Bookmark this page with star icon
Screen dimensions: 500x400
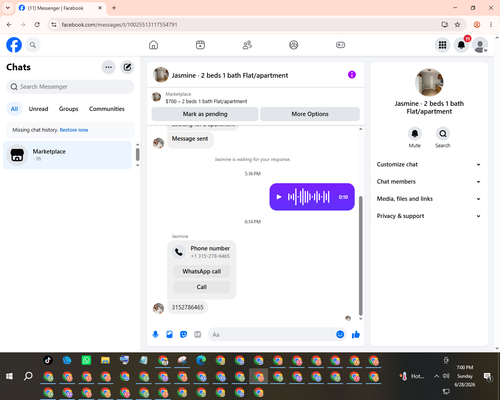[x=457, y=24]
